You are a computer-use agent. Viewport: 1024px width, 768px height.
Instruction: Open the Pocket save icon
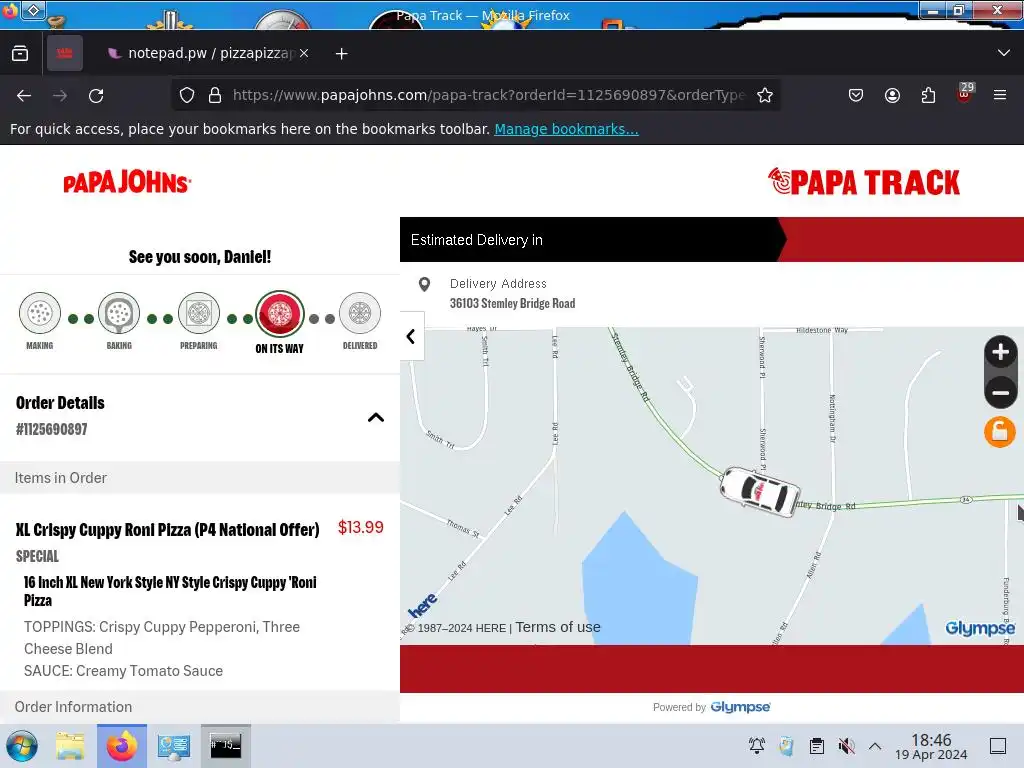[856, 95]
